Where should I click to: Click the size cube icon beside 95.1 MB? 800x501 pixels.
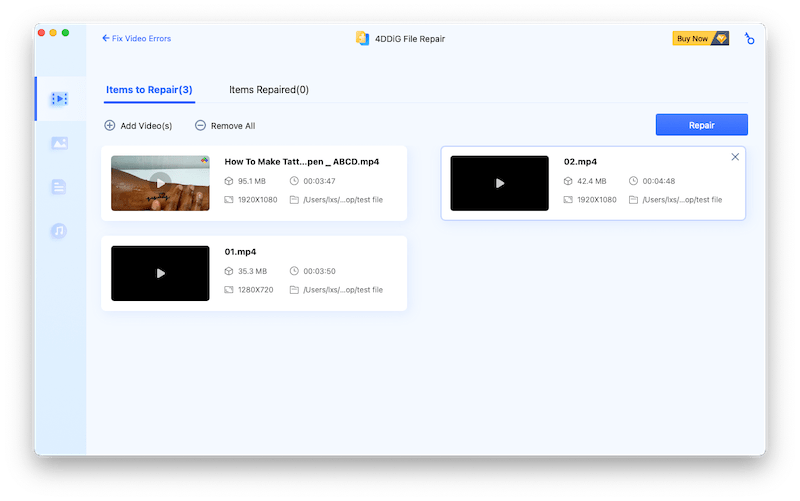click(x=229, y=181)
